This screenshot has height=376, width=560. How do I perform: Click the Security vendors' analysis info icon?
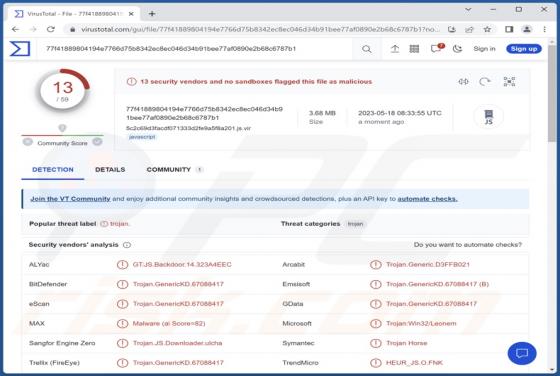[127, 245]
